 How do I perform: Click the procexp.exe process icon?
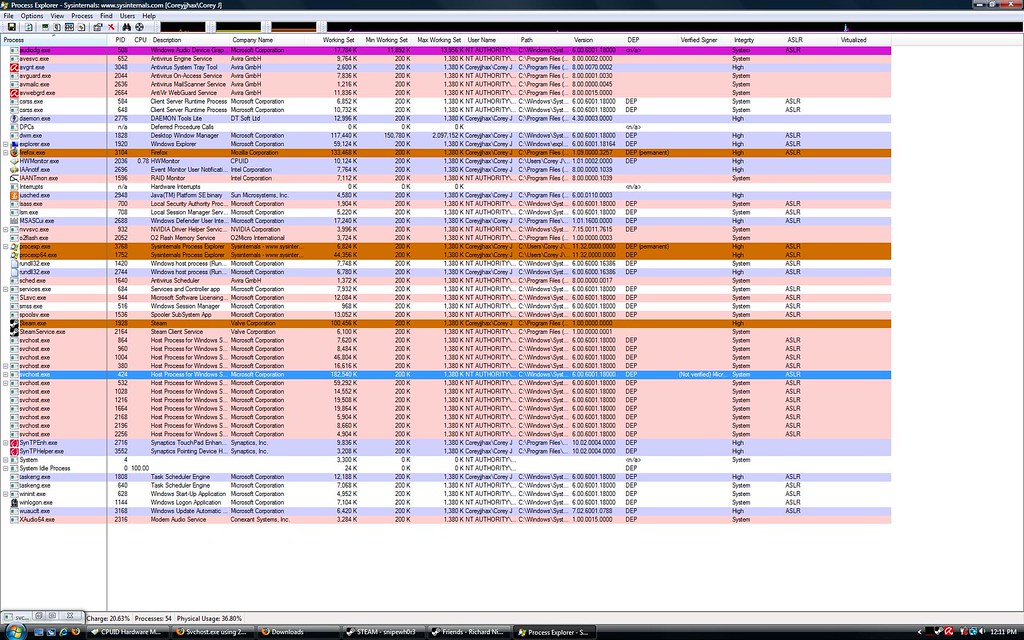(x=14, y=246)
